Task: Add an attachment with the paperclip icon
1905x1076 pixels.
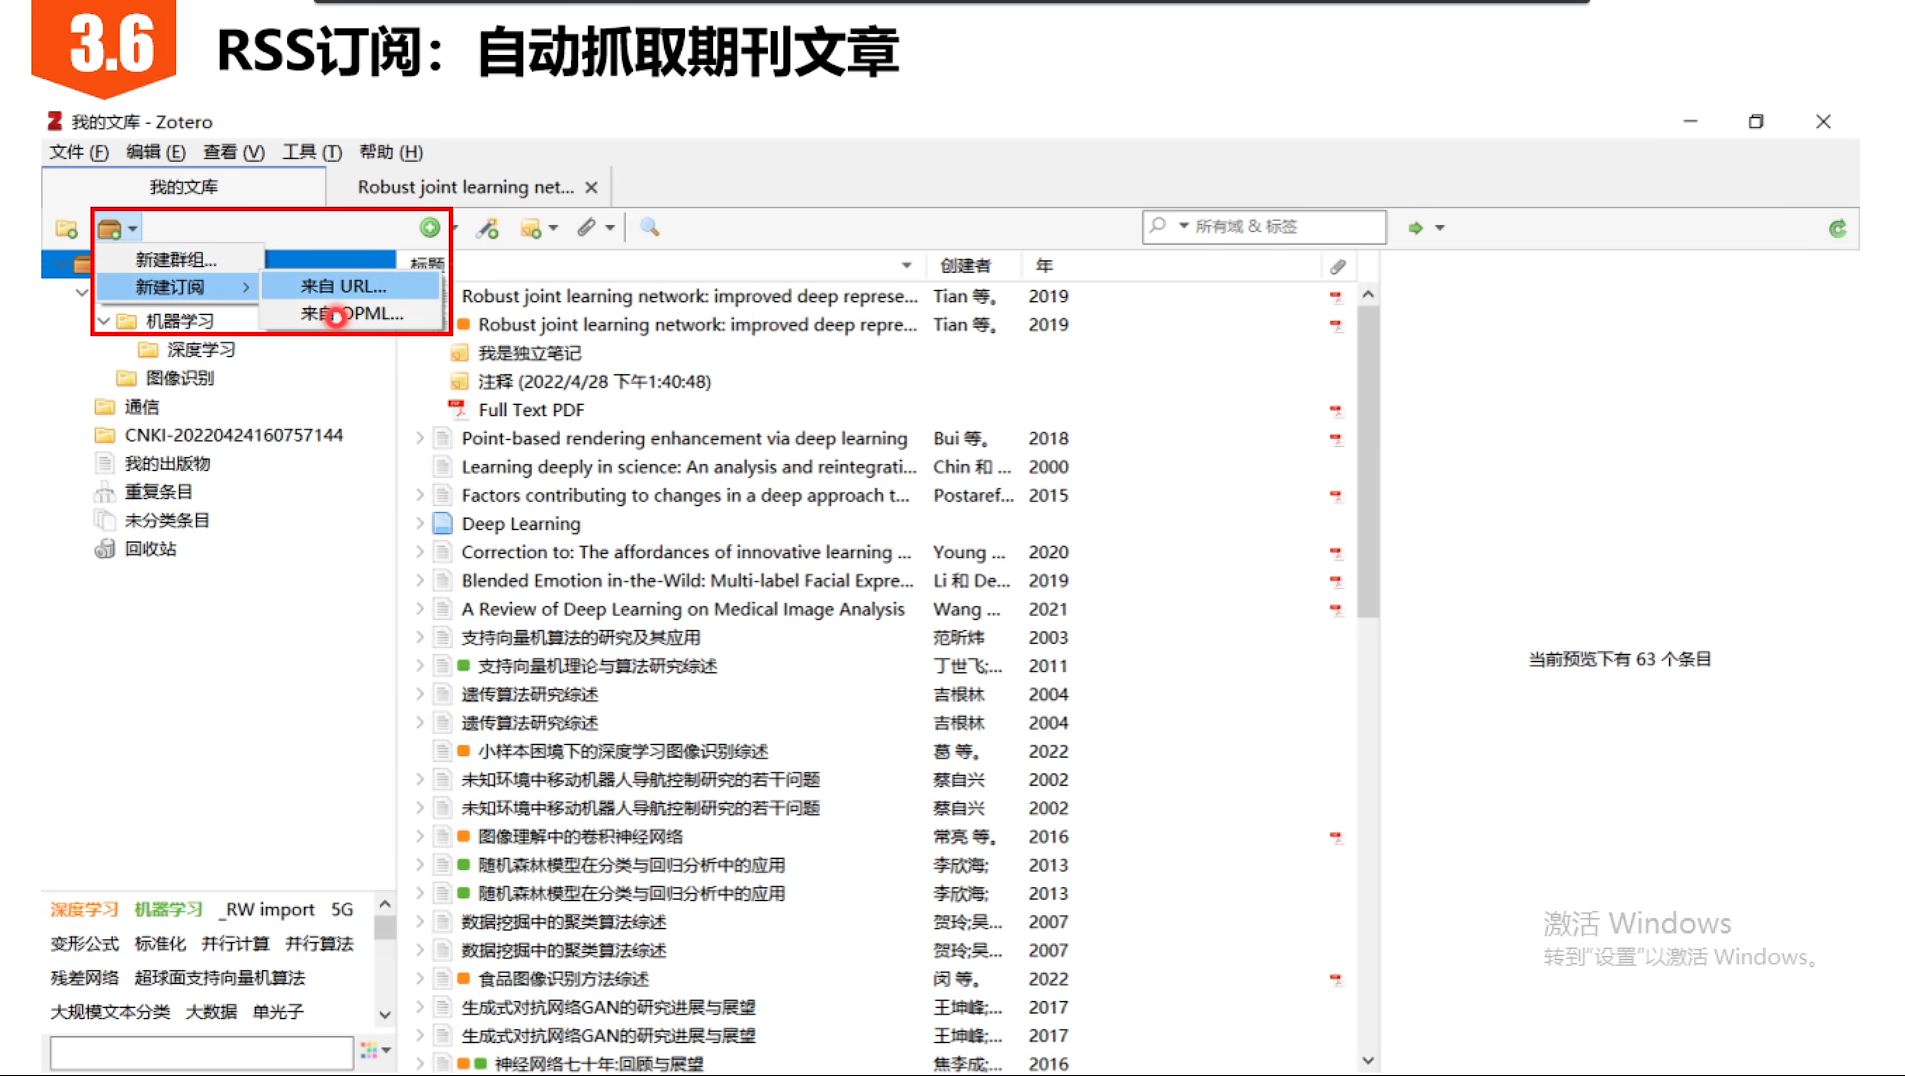Action: coord(586,228)
